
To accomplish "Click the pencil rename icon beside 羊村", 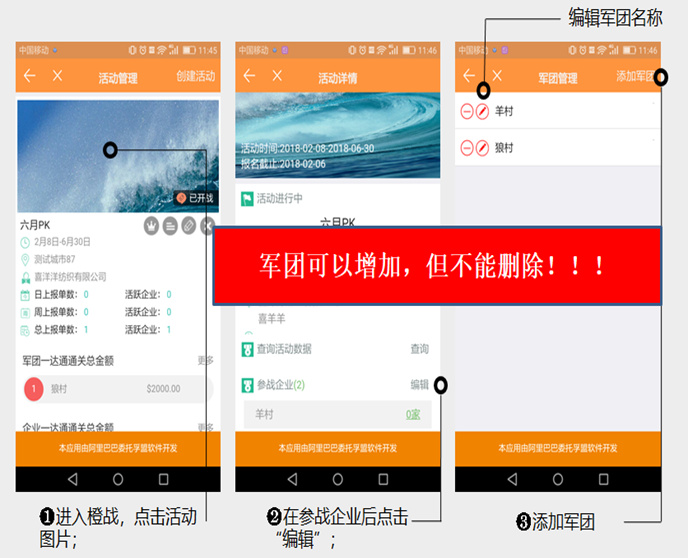I will (483, 112).
